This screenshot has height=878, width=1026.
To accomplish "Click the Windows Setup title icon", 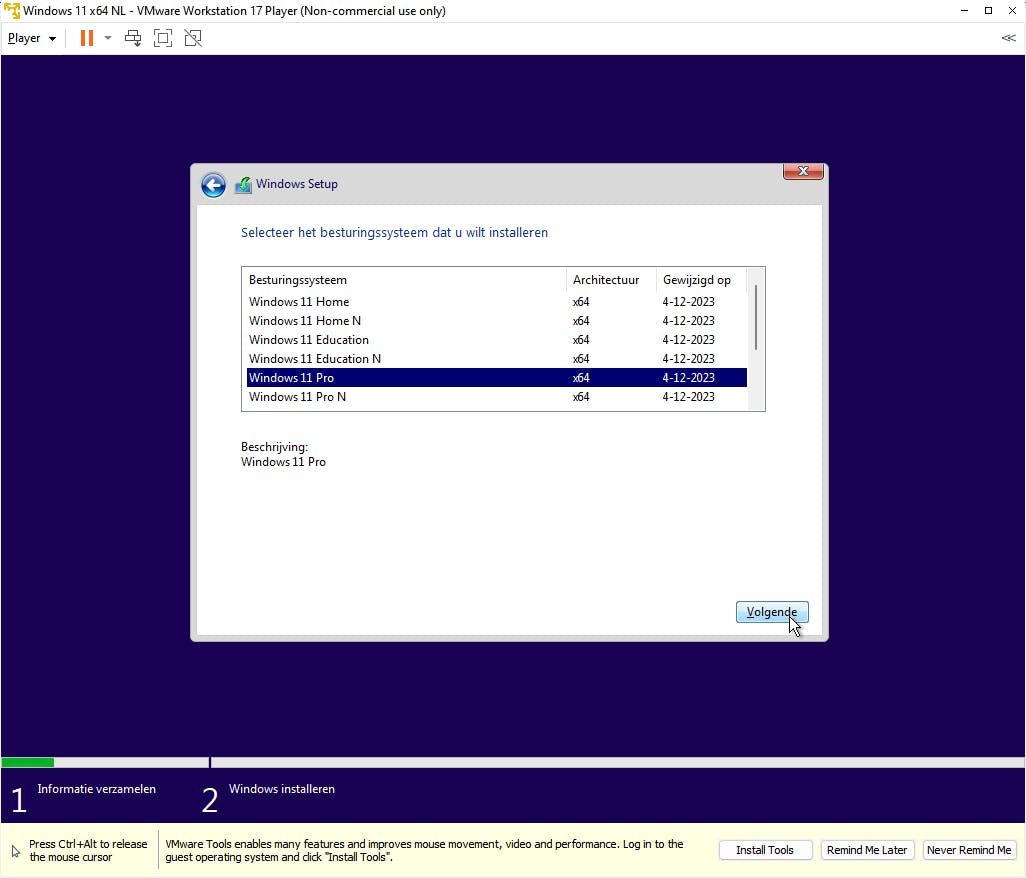I will [x=243, y=185].
